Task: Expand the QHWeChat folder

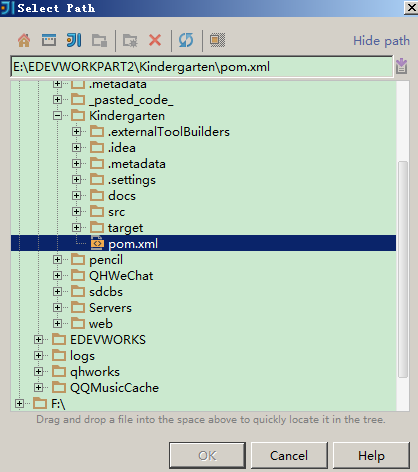Action: (57, 276)
